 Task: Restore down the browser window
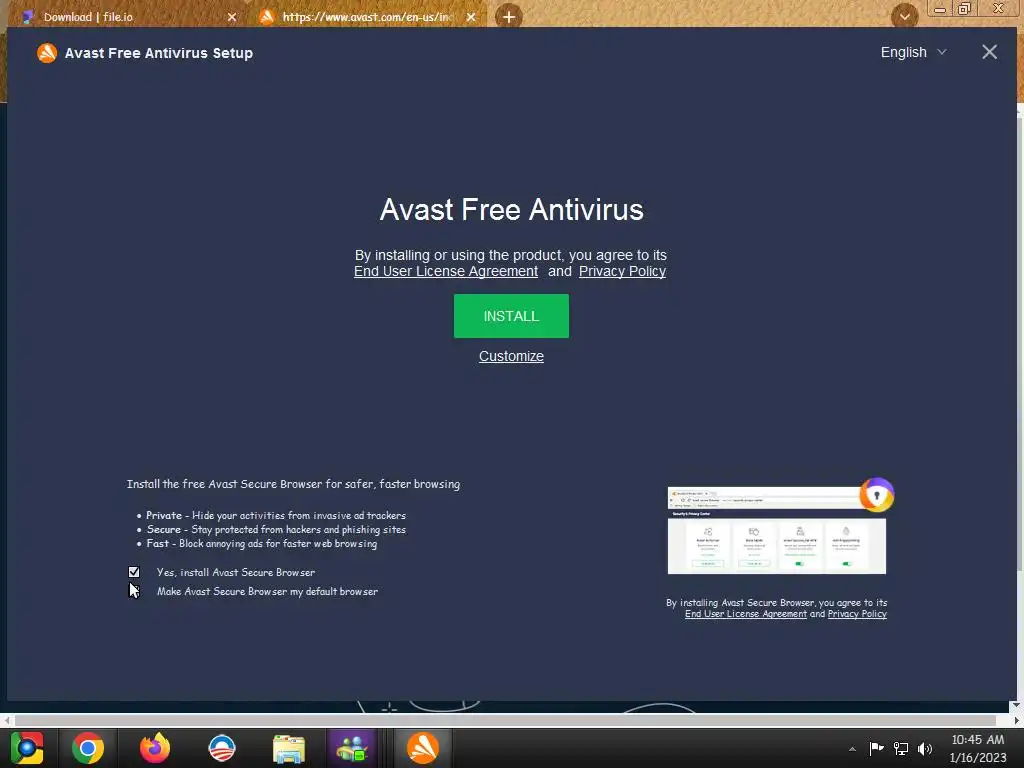[x=965, y=8]
